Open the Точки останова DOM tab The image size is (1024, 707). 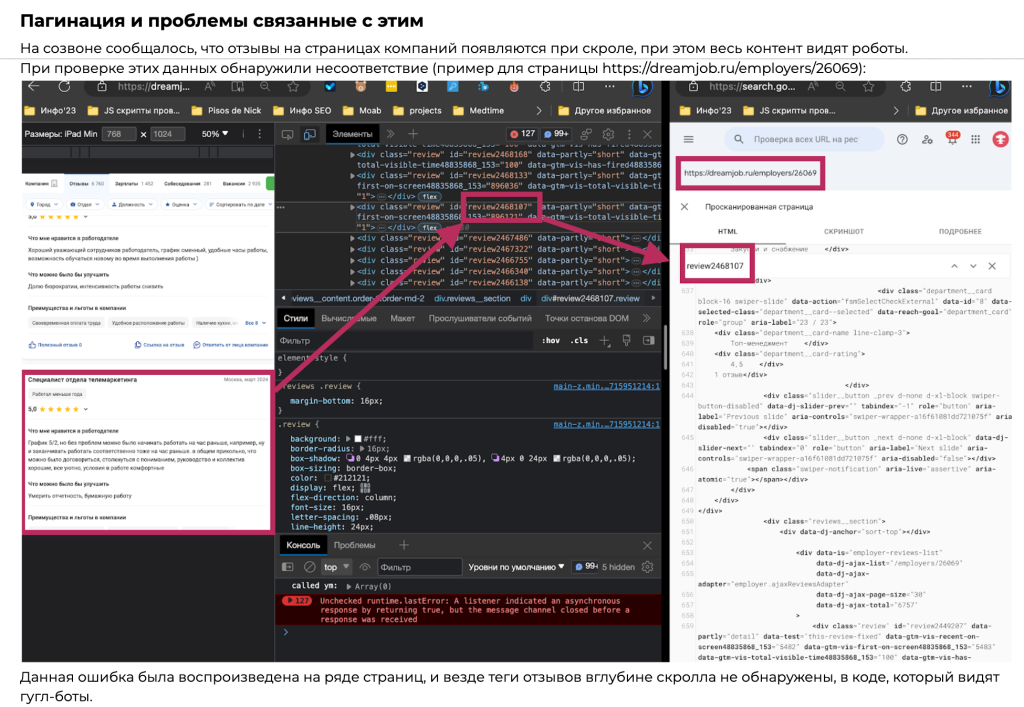[586, 318]
